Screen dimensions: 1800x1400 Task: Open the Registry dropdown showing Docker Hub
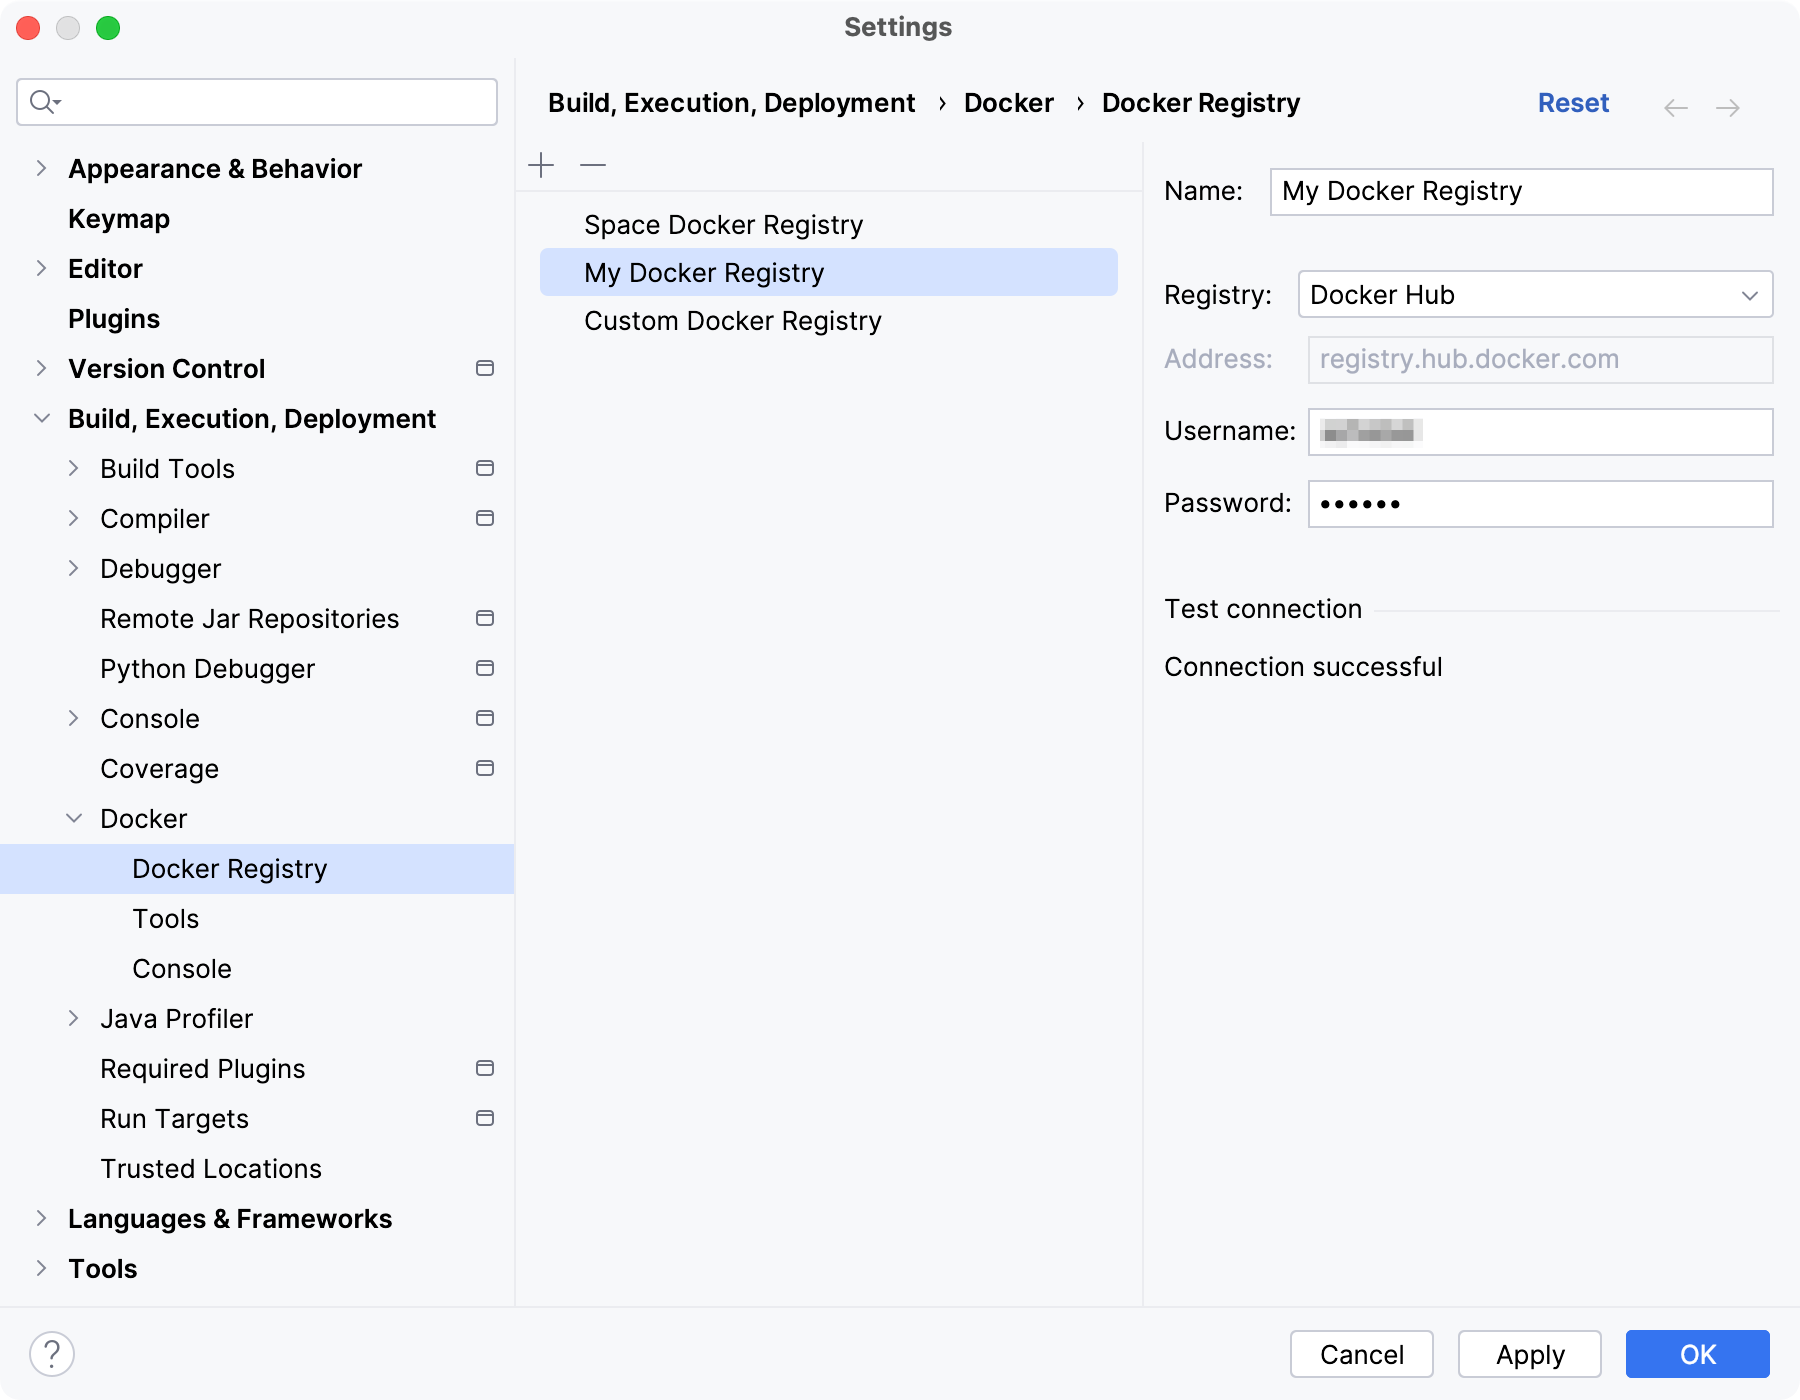(x=1534, y=294)
